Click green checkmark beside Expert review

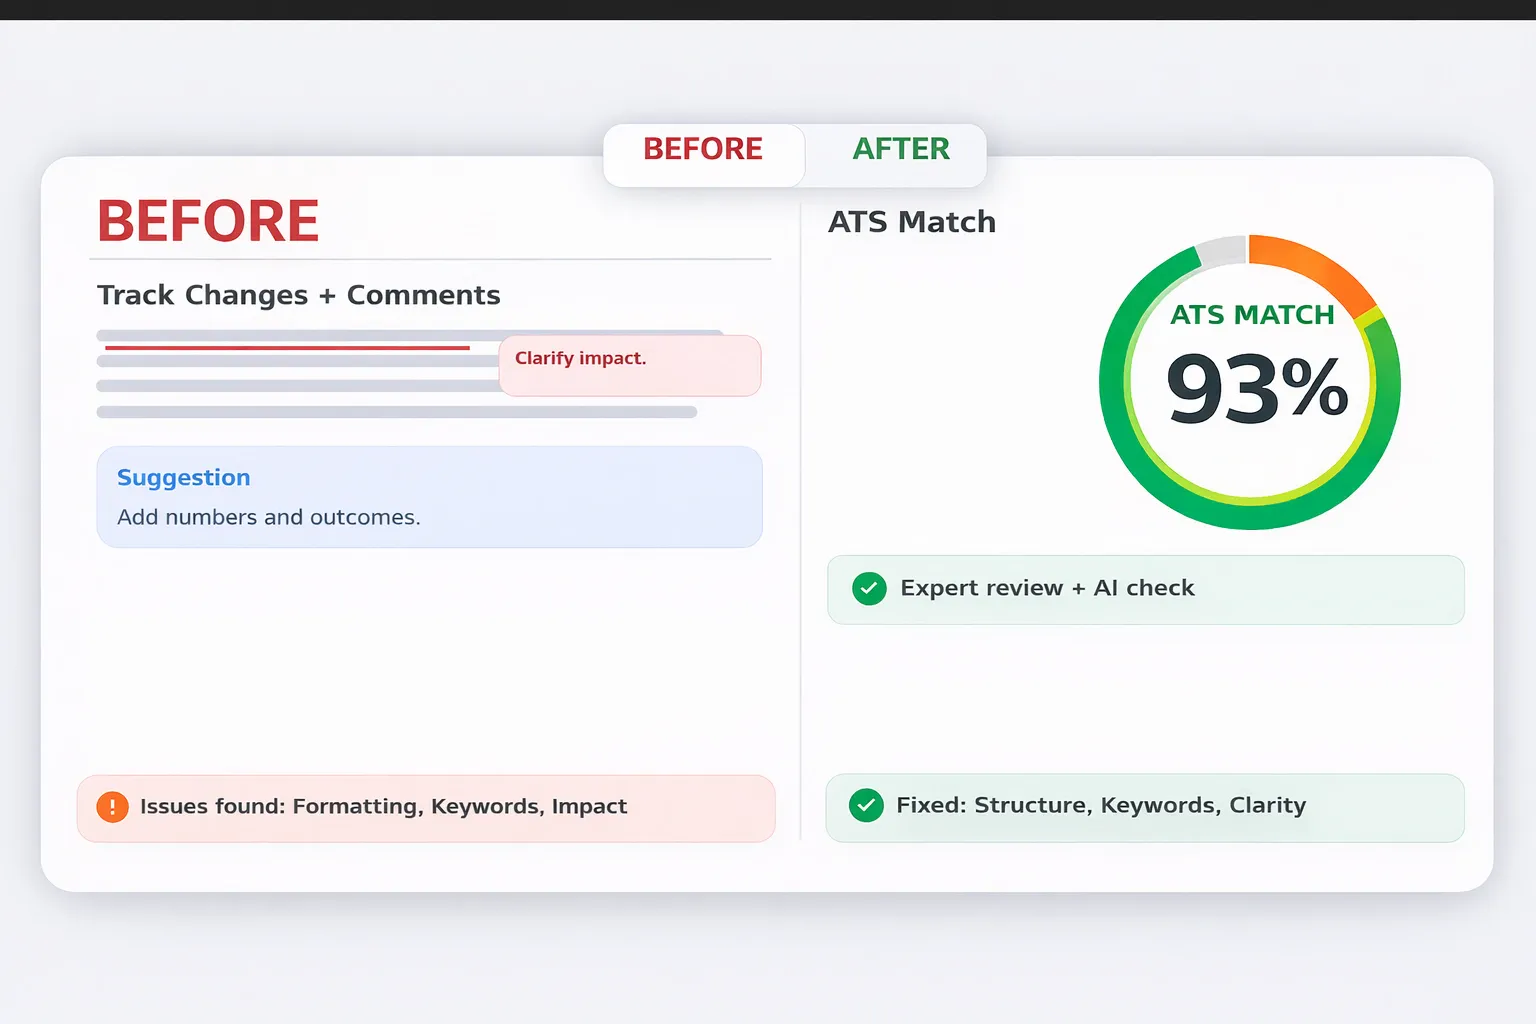pyautogui.click(x=869, y=589)
